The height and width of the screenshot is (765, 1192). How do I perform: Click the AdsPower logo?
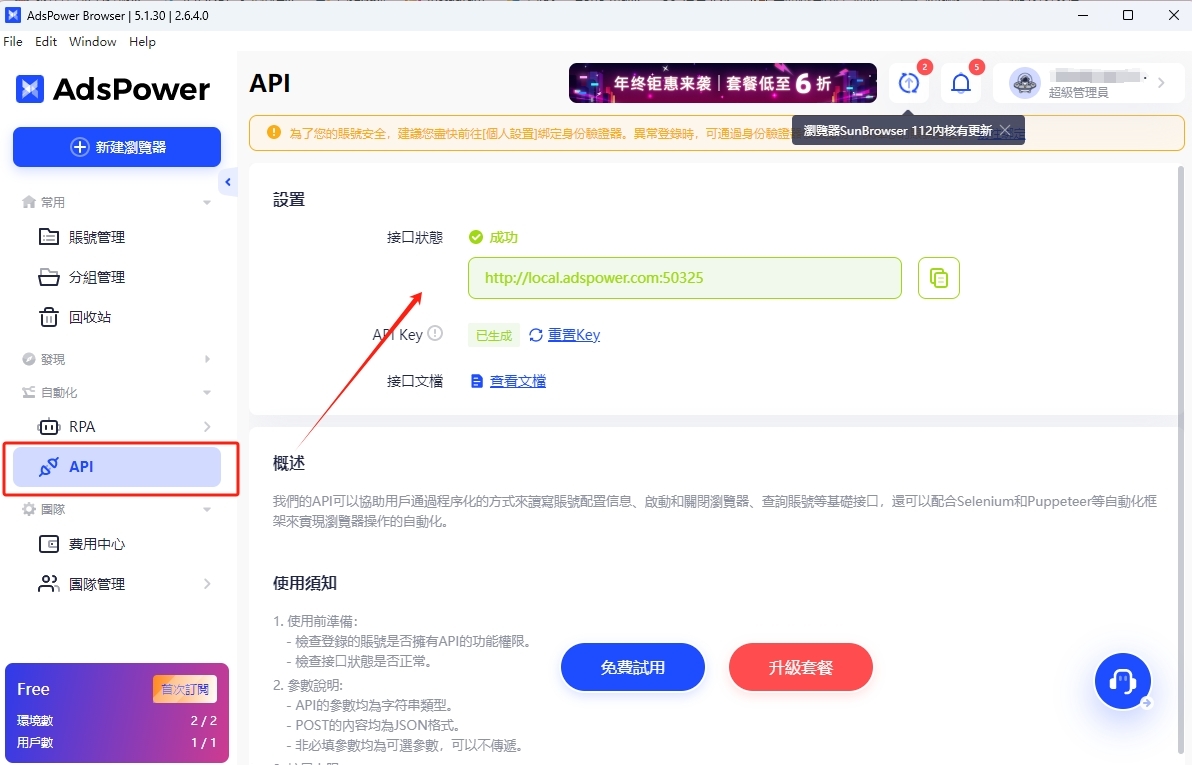click(113, 89)
